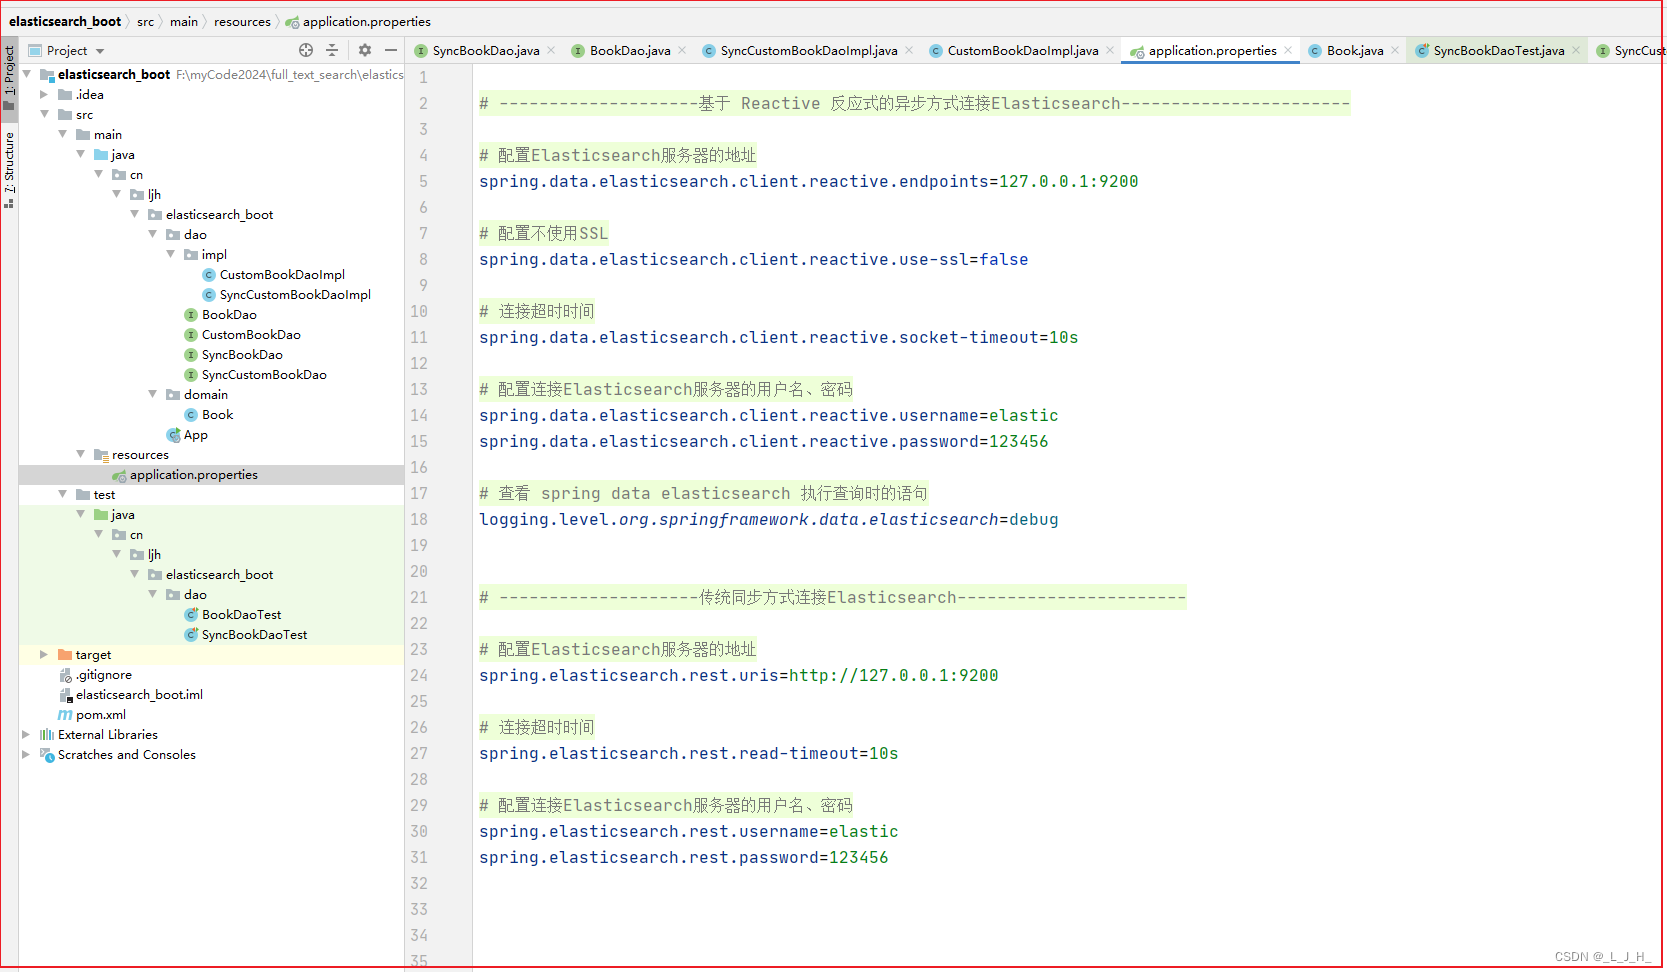Viewport: 1667px width, 972px height.
Task: Click line number 14 in gutter
Action: (x=418, y=415)
